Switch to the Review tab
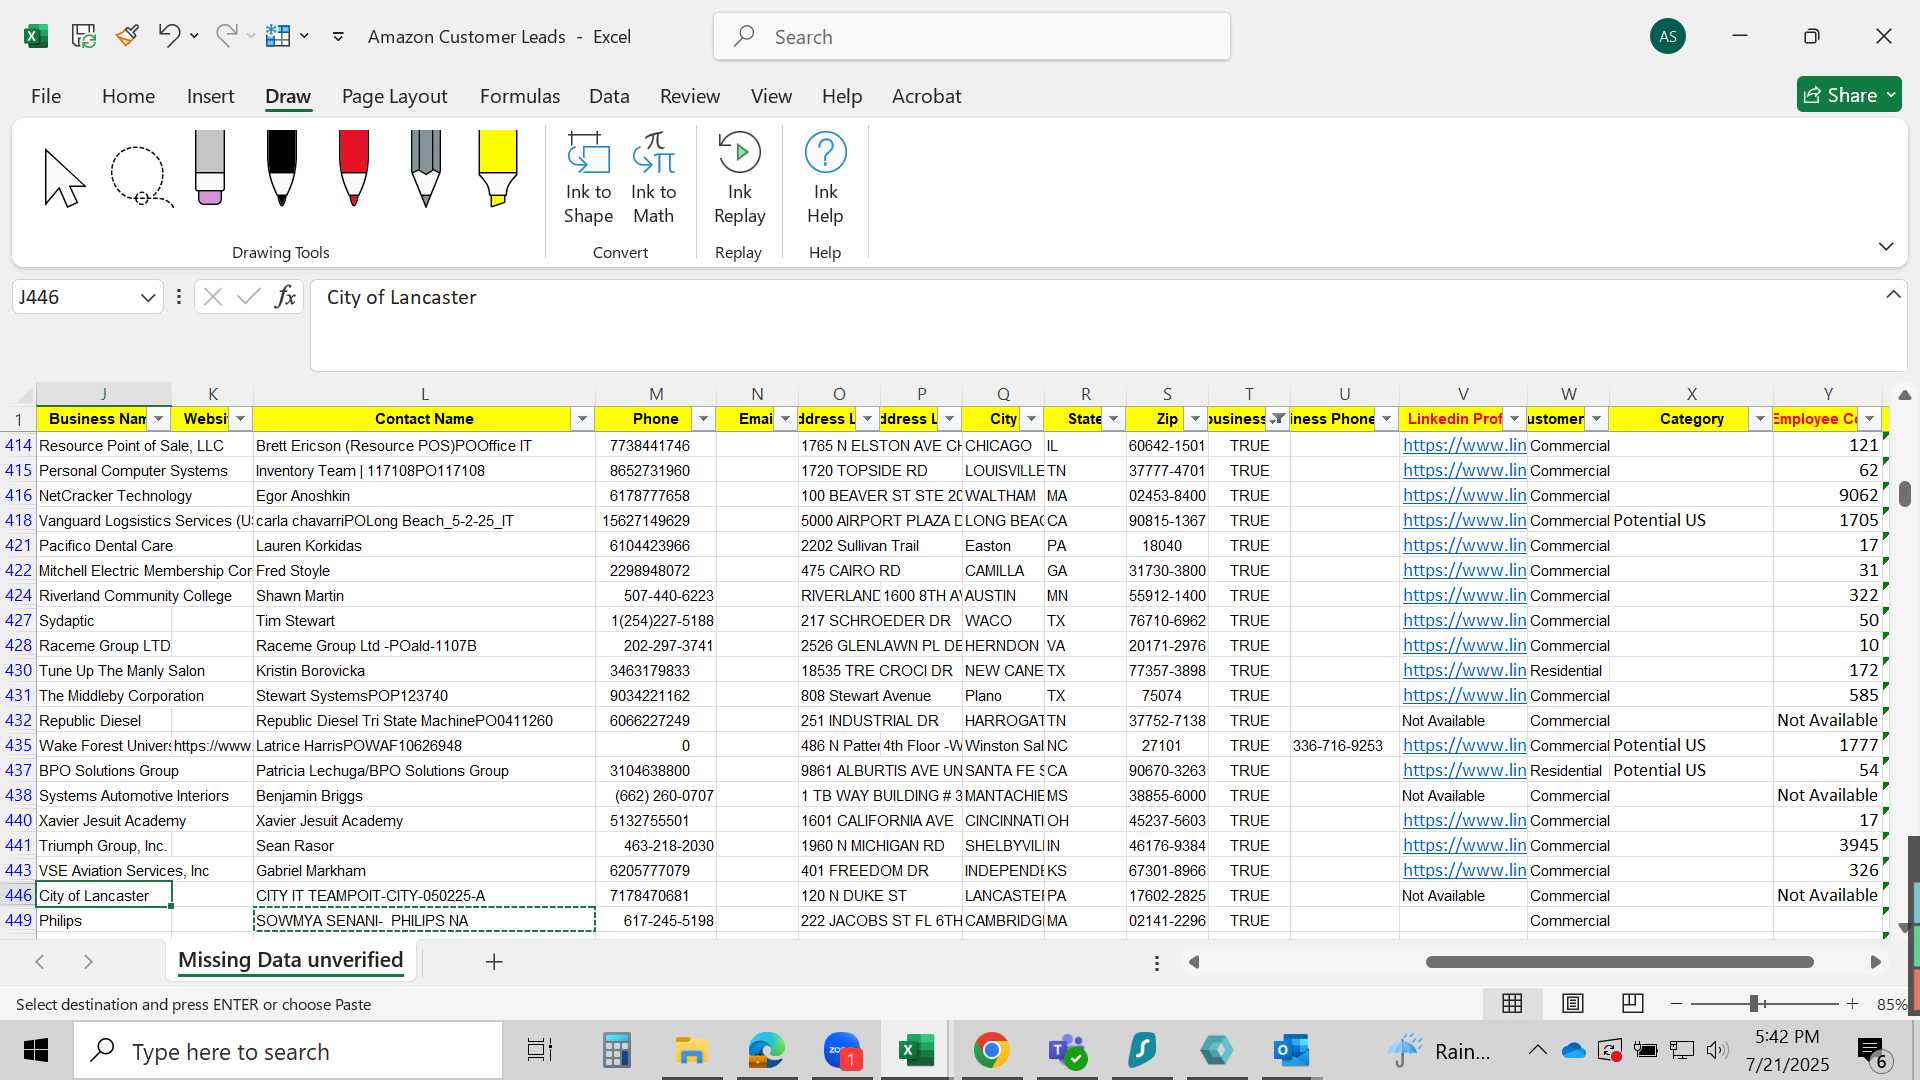The image size is (1920, 1080). 690,96
